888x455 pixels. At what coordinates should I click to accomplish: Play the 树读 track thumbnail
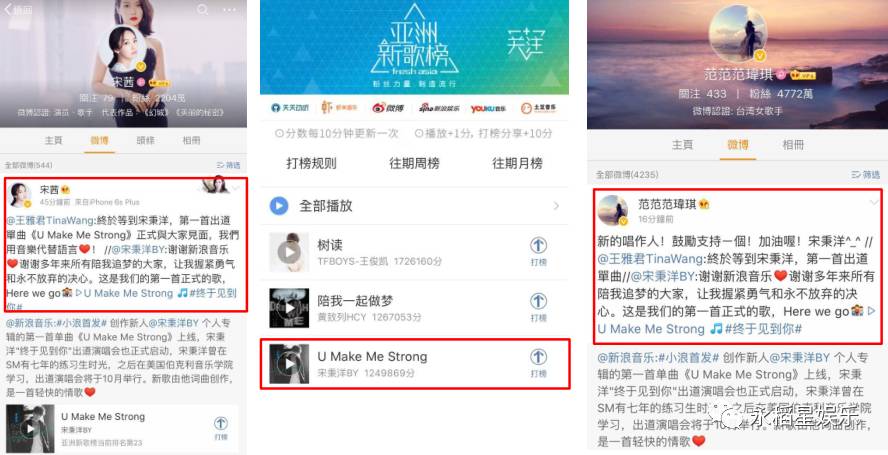(x=289, y=252)
